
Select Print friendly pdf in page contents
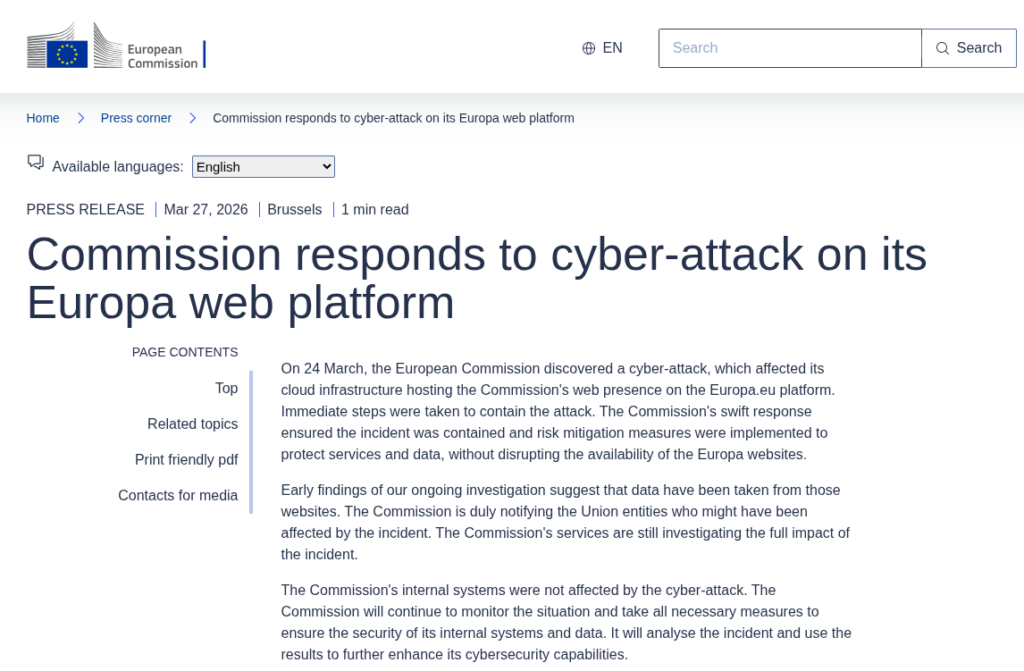(186, 460)
